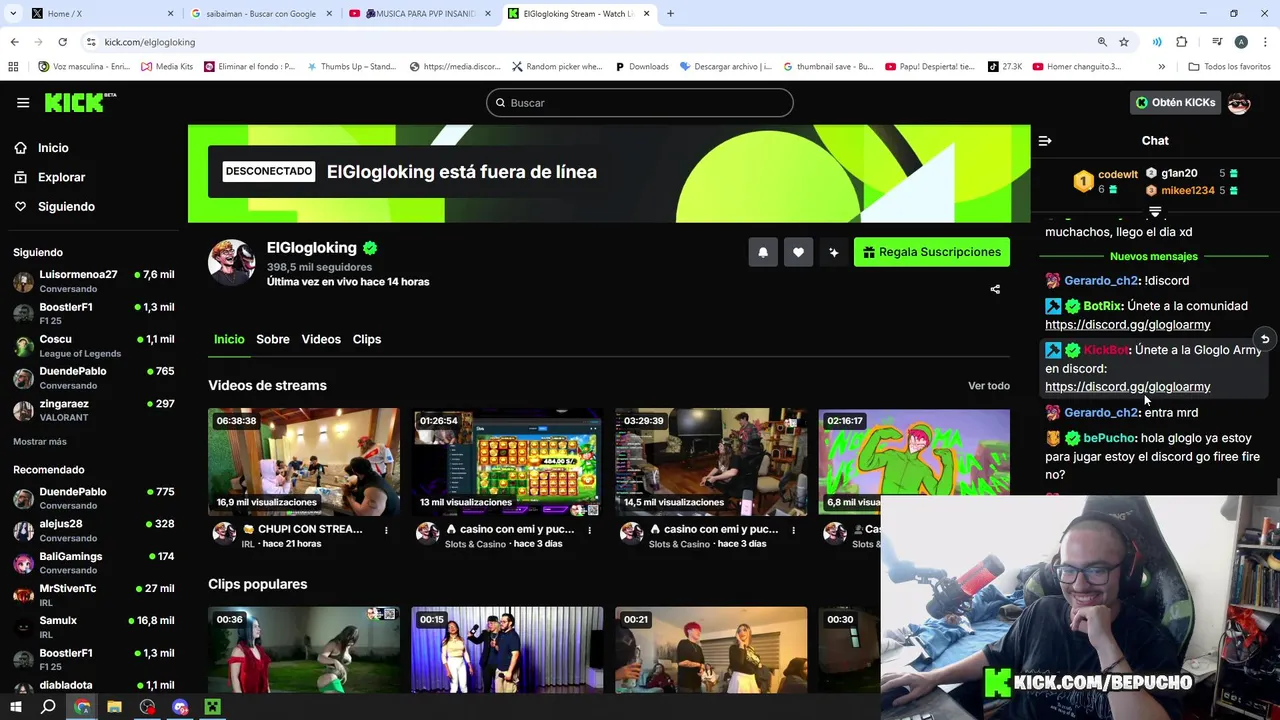Click the address bar URL
The image size is (1280, 720).
tap(150, 42)
